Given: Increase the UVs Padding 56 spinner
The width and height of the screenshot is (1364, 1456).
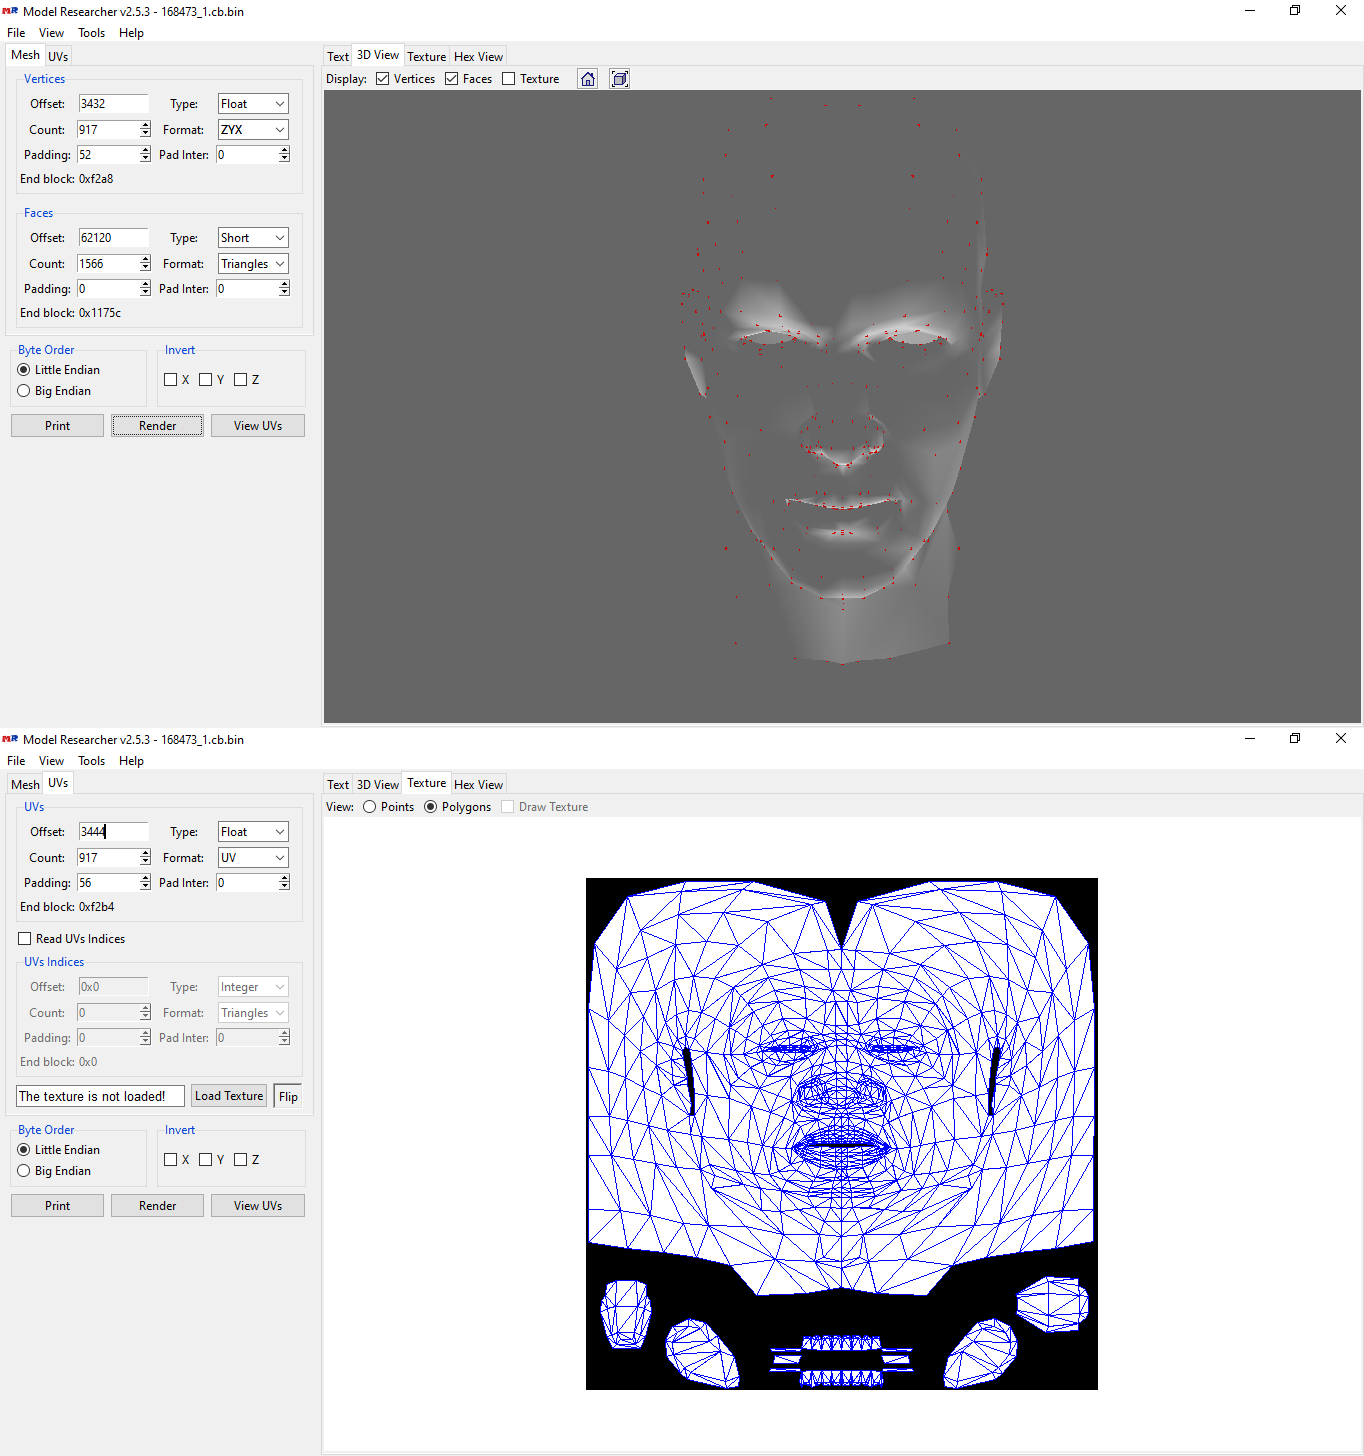Looking at the screenshot, I should (x=146, y=879).
